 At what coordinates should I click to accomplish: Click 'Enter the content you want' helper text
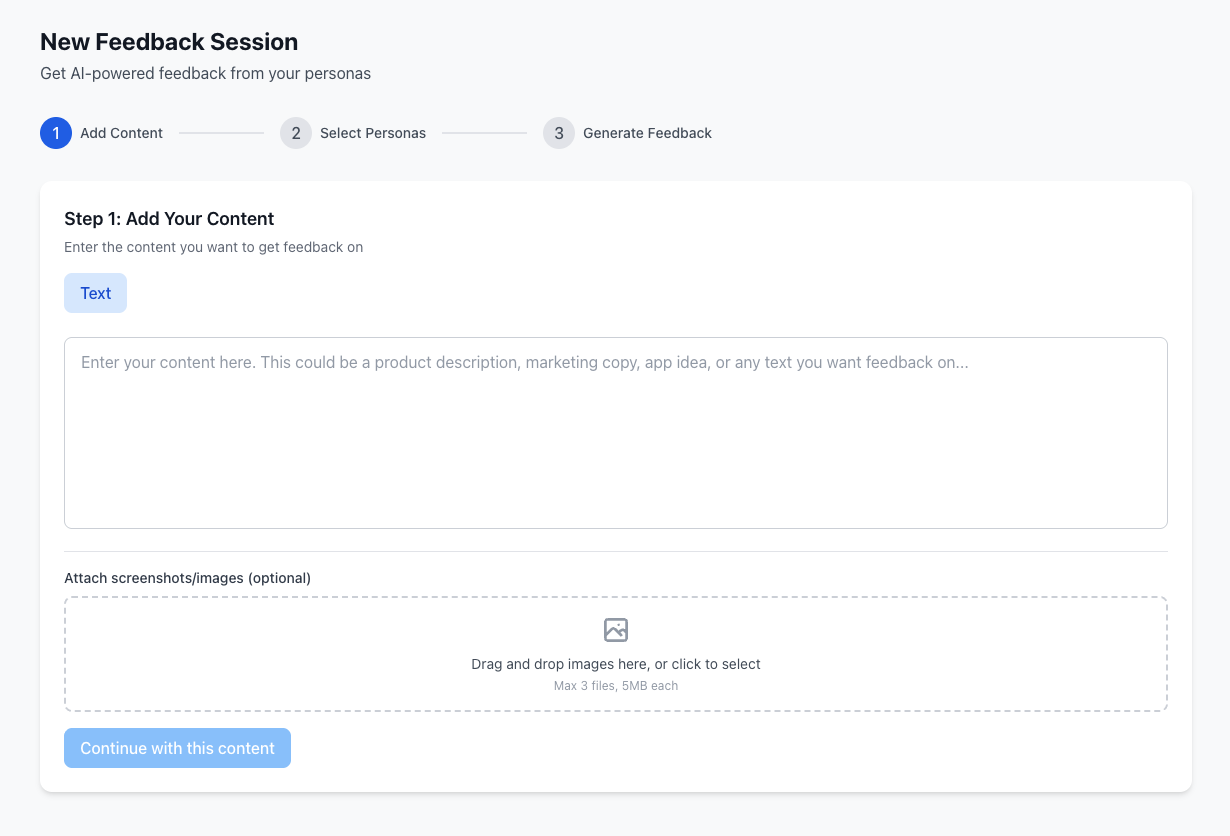point(213,247)
